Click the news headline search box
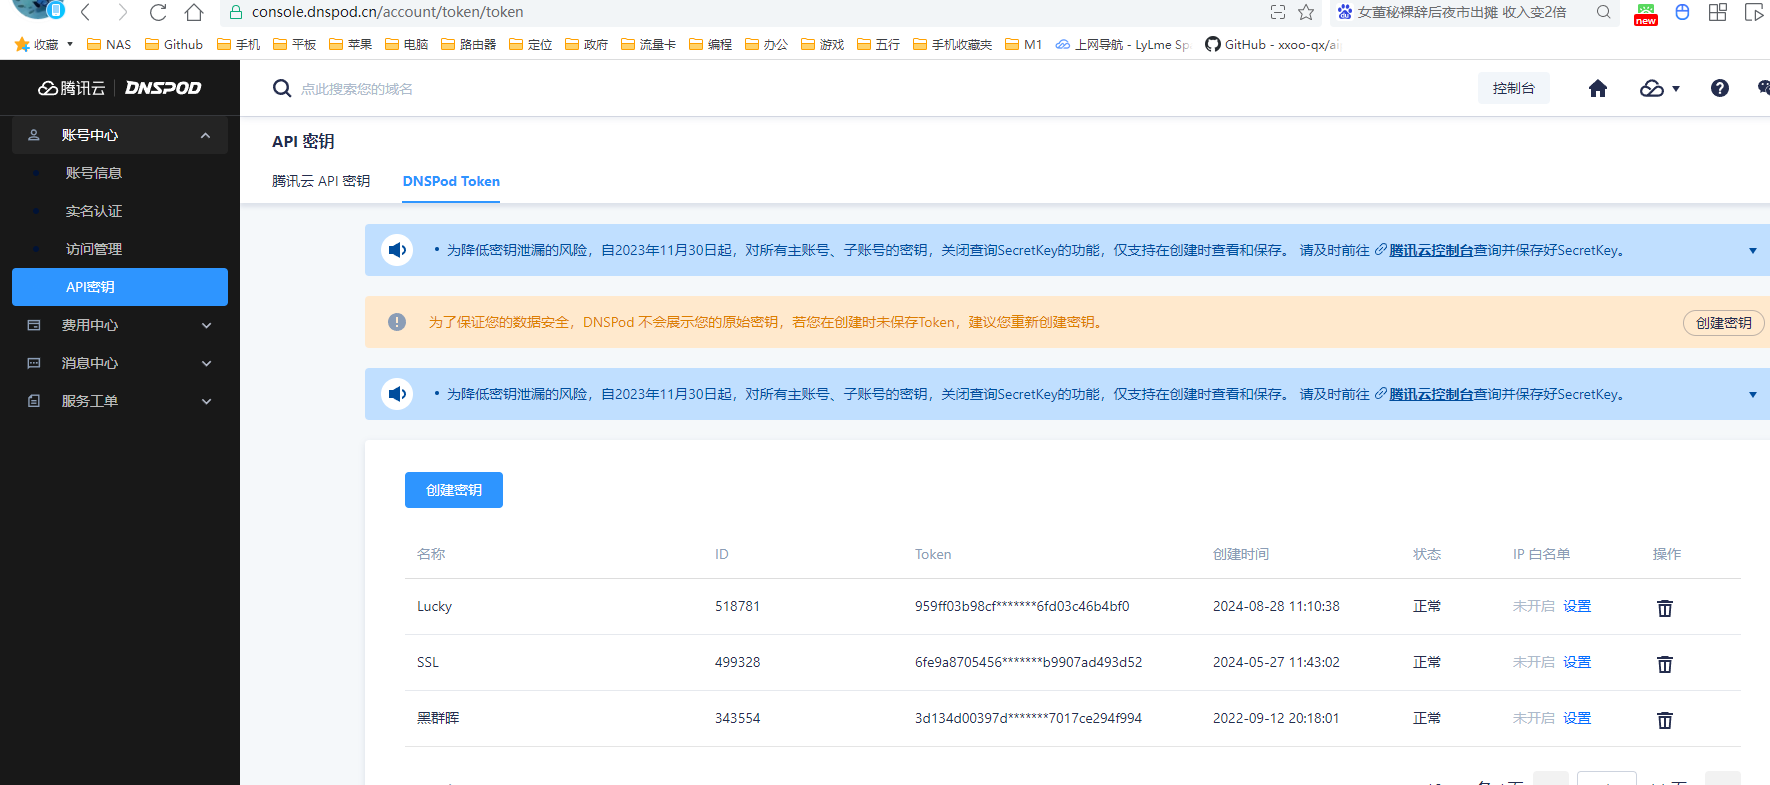Screen dimensions: 1770x785 coord(1462,12)
